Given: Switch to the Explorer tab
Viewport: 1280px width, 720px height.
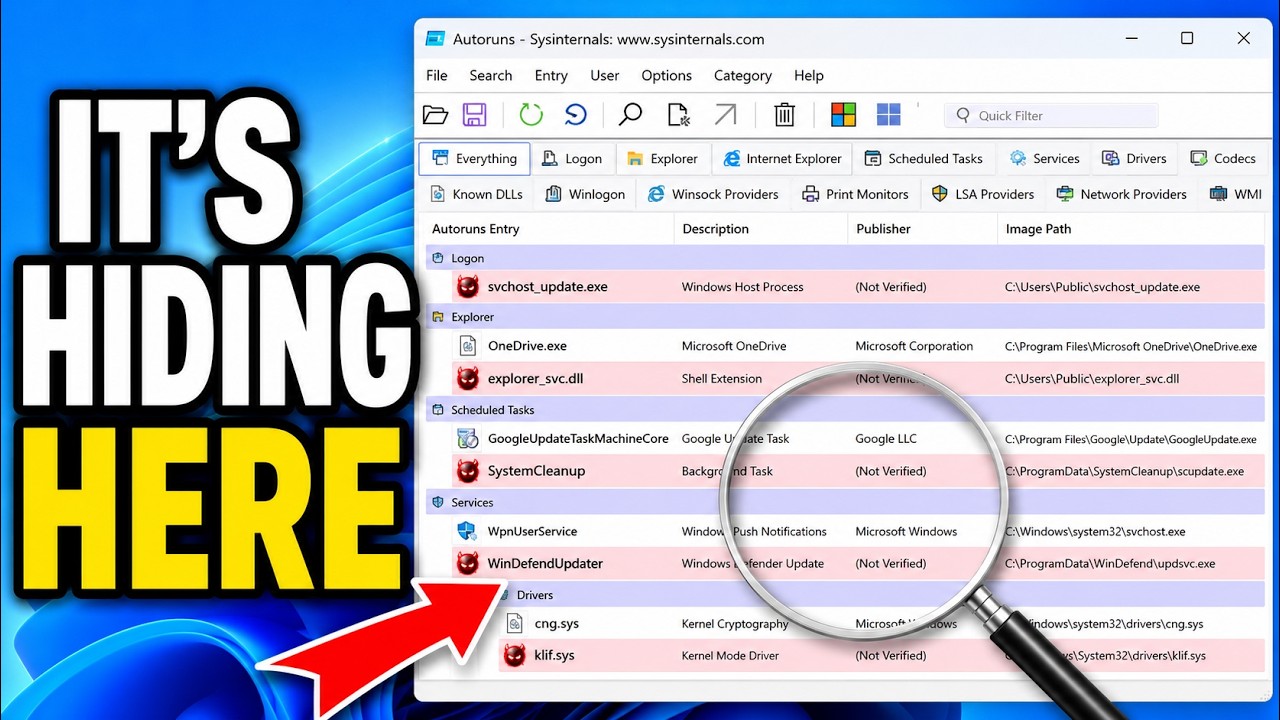Looking at the screenshot, I should (662, 158).
